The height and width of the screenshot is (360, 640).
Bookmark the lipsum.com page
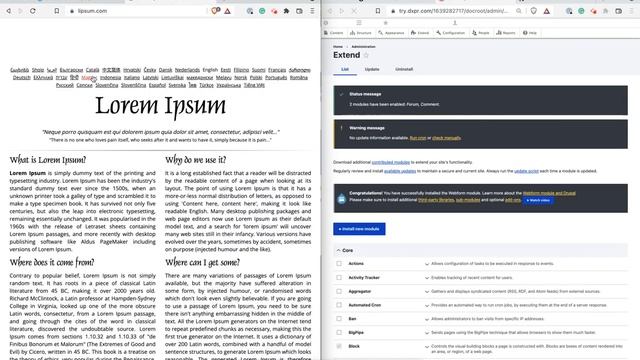pos(57,11)
